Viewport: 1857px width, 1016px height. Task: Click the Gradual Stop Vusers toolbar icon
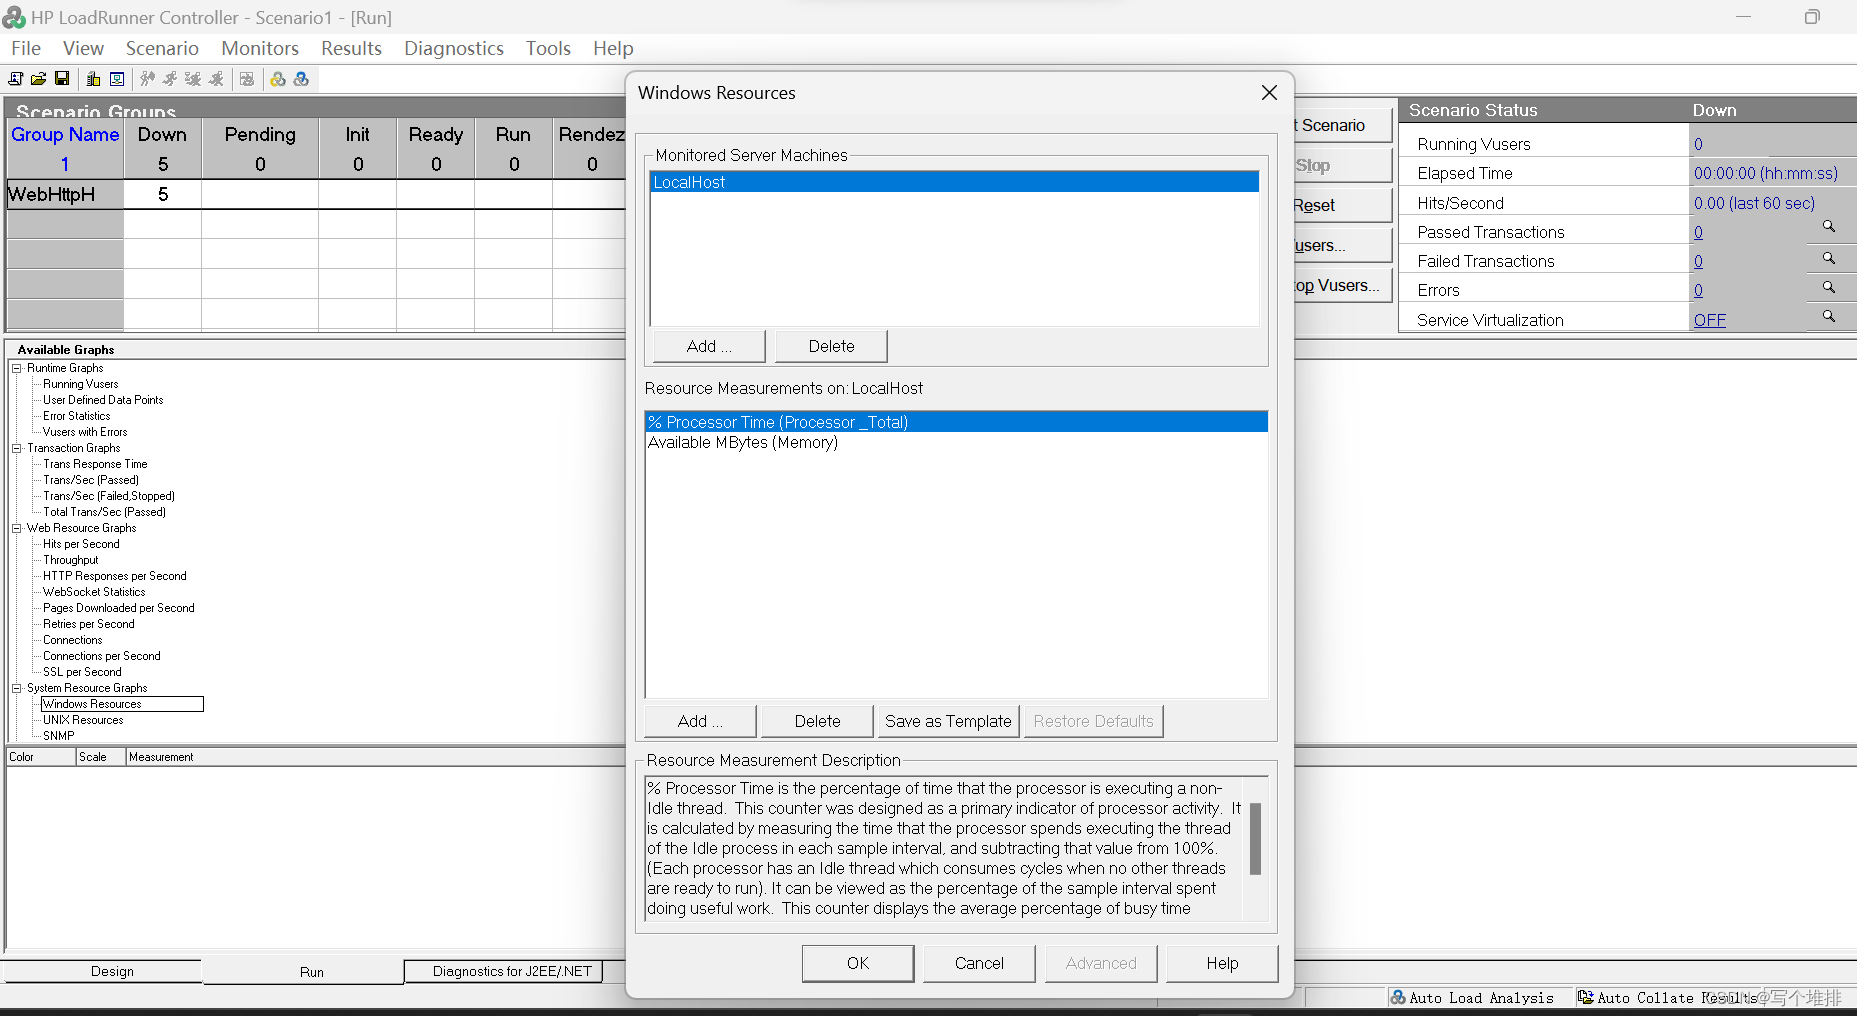click(x=193, y=79)
